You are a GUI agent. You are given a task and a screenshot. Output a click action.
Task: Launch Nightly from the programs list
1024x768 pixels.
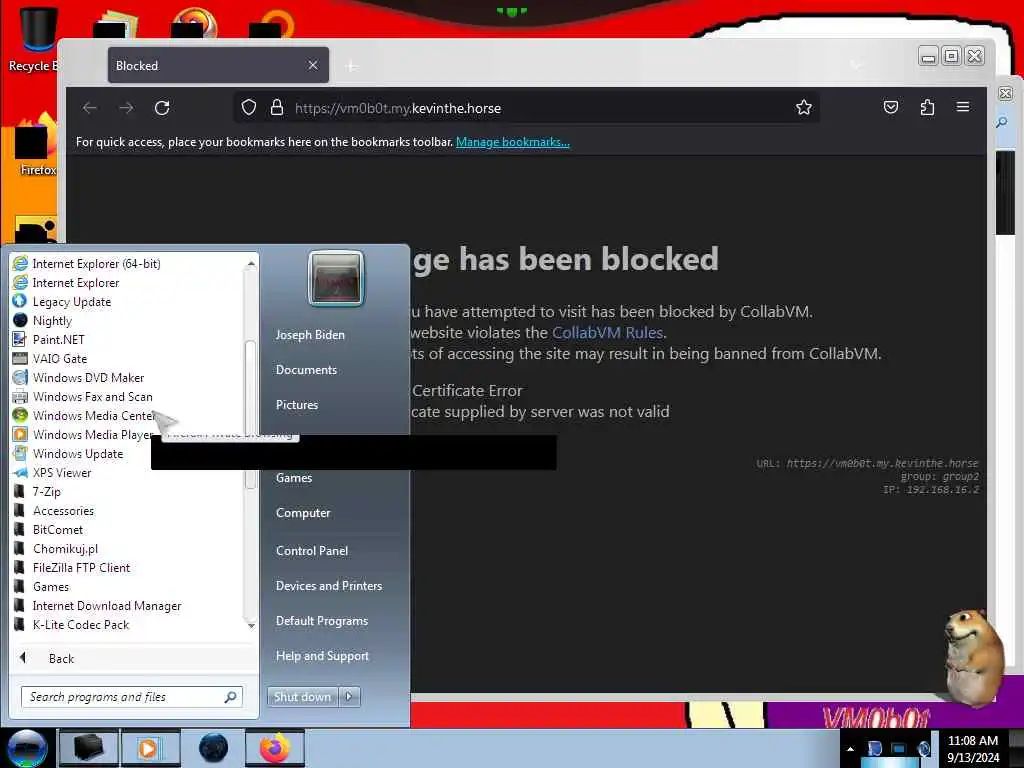pyautogui.click(x=52, y=321)
